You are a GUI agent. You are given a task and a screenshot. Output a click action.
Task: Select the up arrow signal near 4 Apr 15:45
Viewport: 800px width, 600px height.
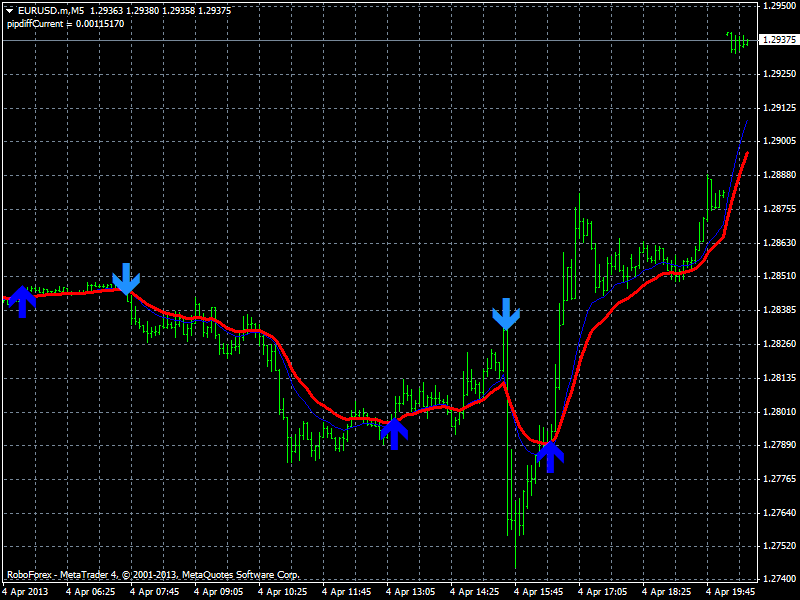(x=550, y=457)
